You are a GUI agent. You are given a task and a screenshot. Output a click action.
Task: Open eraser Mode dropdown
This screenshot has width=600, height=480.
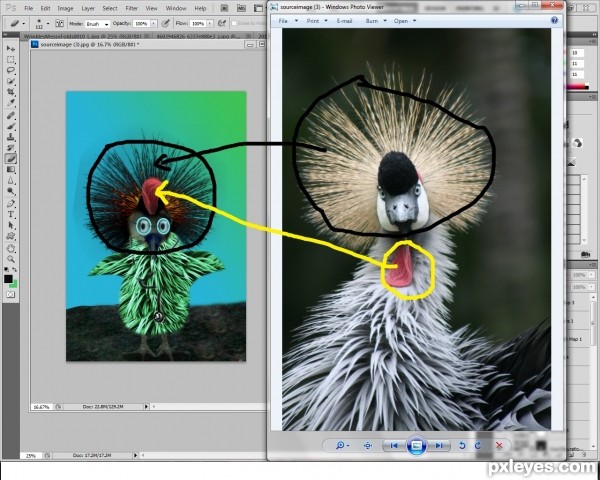(x=98, y=24)
